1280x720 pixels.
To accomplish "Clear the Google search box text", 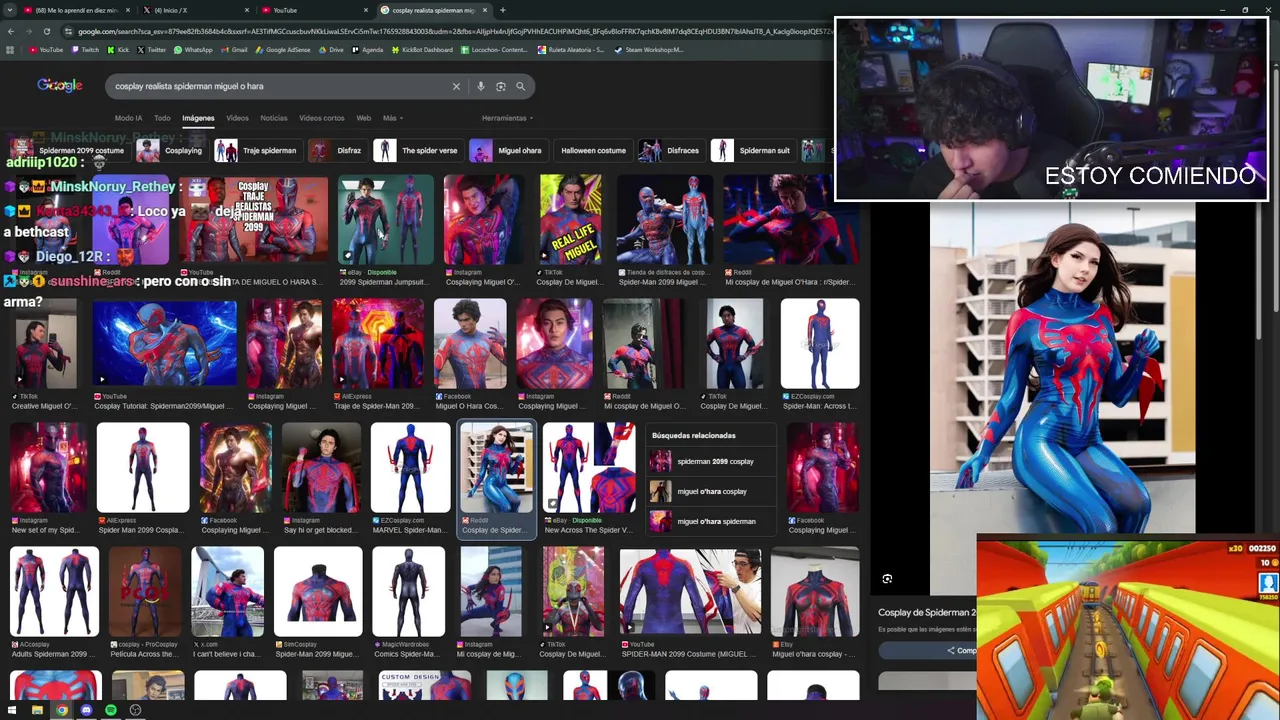I will tap(456, 86).
